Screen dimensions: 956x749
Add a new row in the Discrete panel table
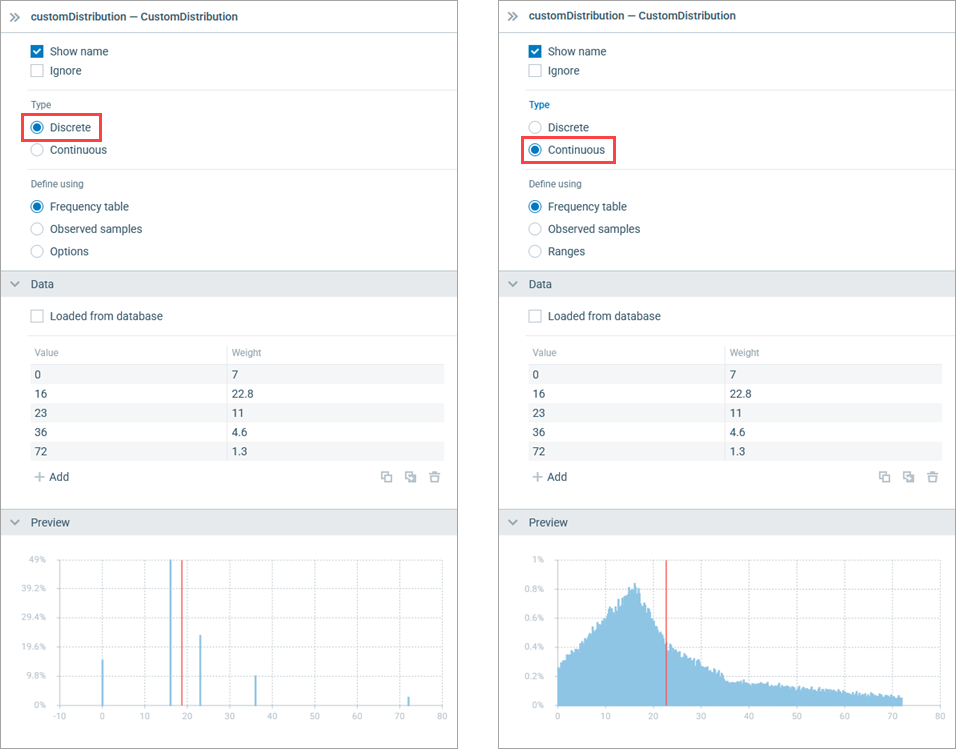pos(52,477)
